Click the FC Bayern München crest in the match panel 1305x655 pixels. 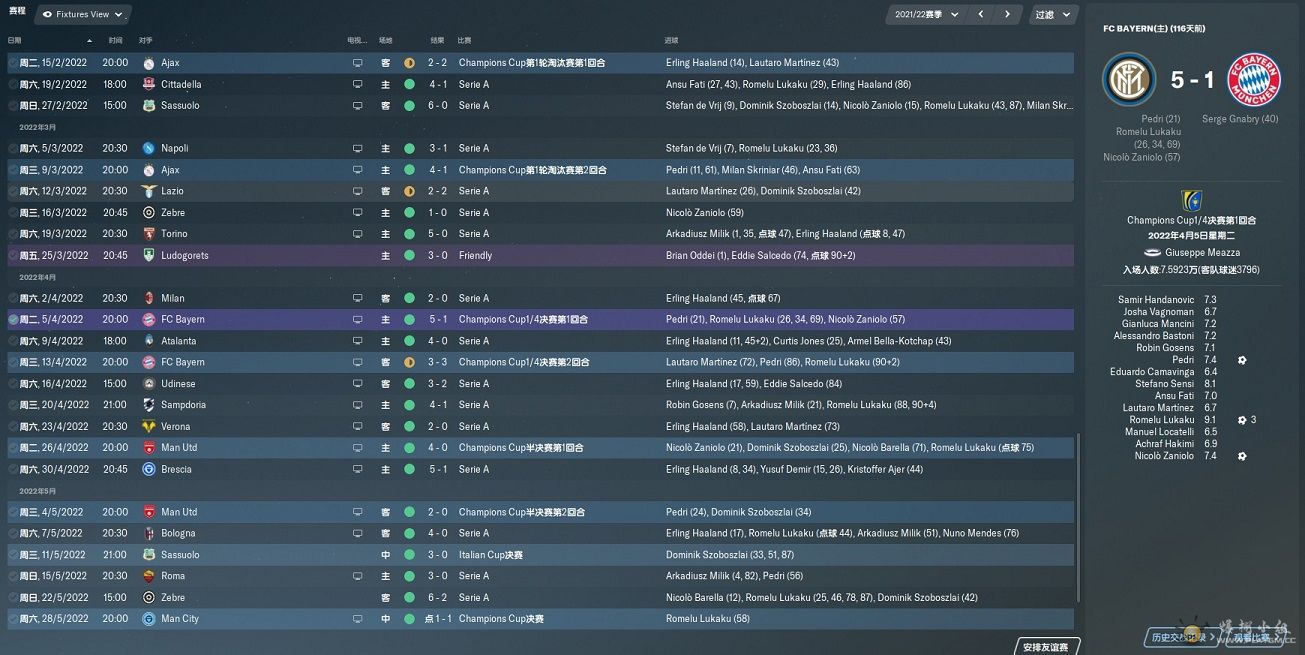pyautogui.click(x=1254, y=80)
